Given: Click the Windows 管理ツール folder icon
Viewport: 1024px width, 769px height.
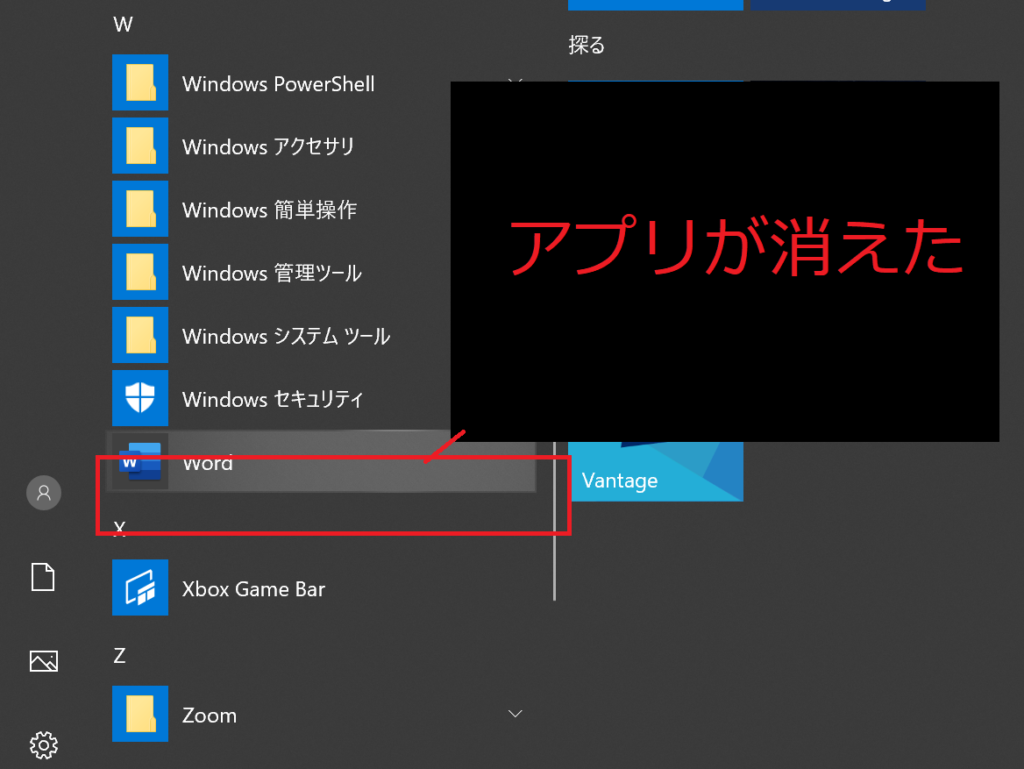Looking at the screenshot, I should coord(140,272).
